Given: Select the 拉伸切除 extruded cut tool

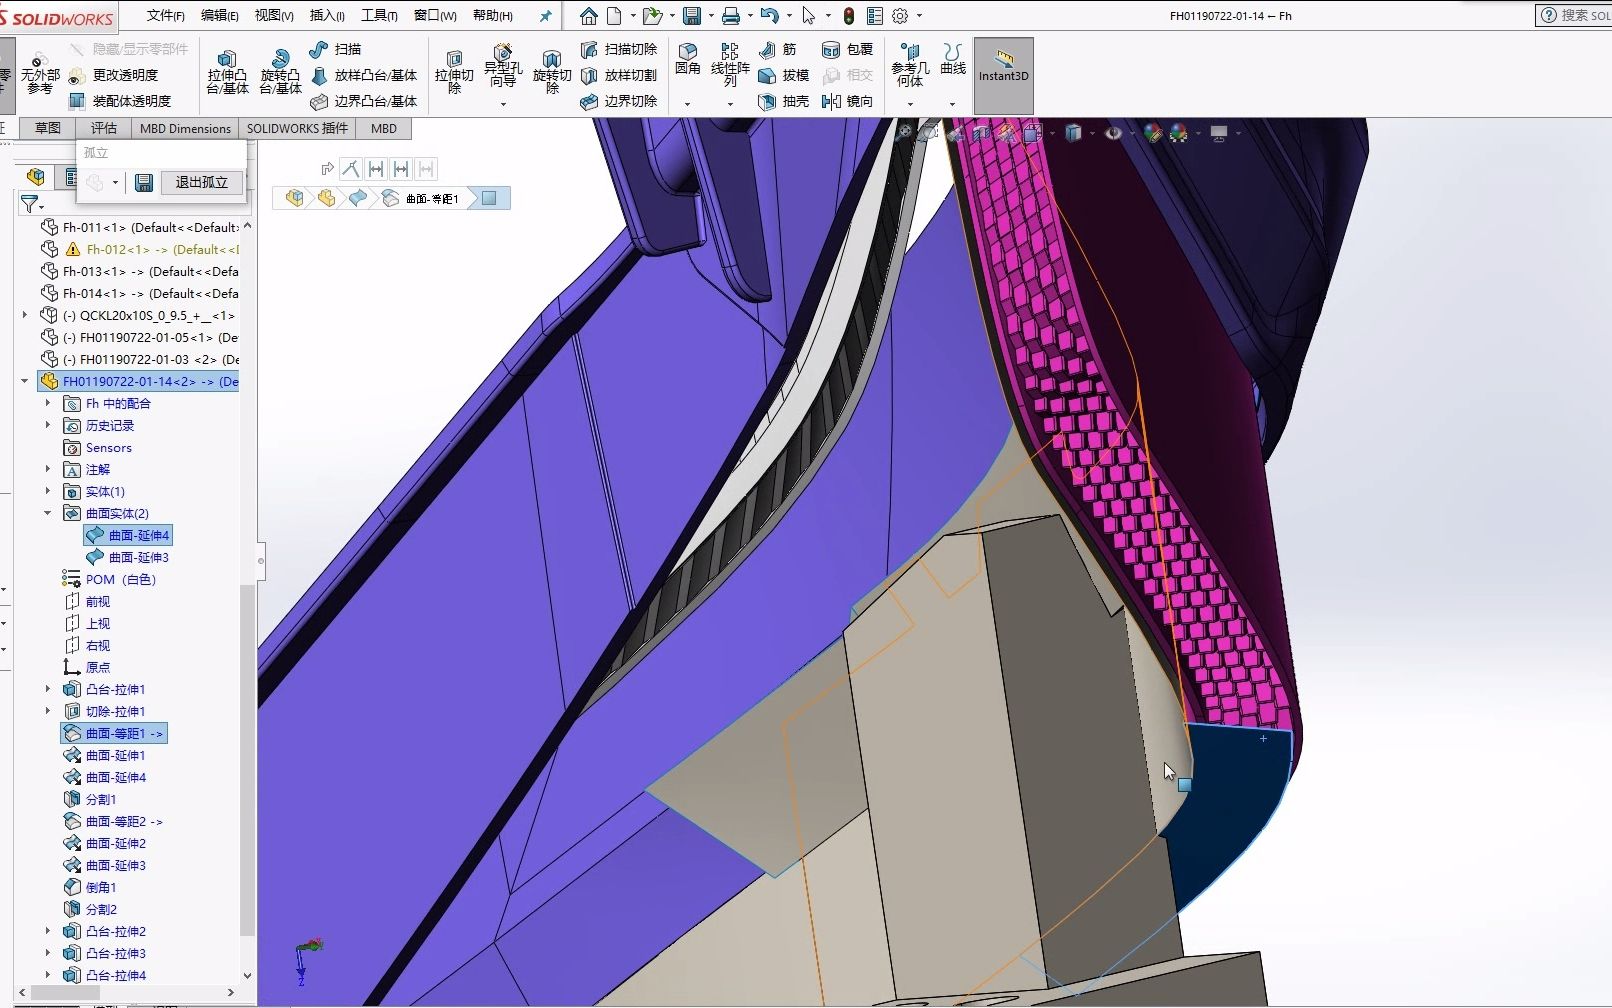Looking at the screenshot, I should tap(454, 72).
